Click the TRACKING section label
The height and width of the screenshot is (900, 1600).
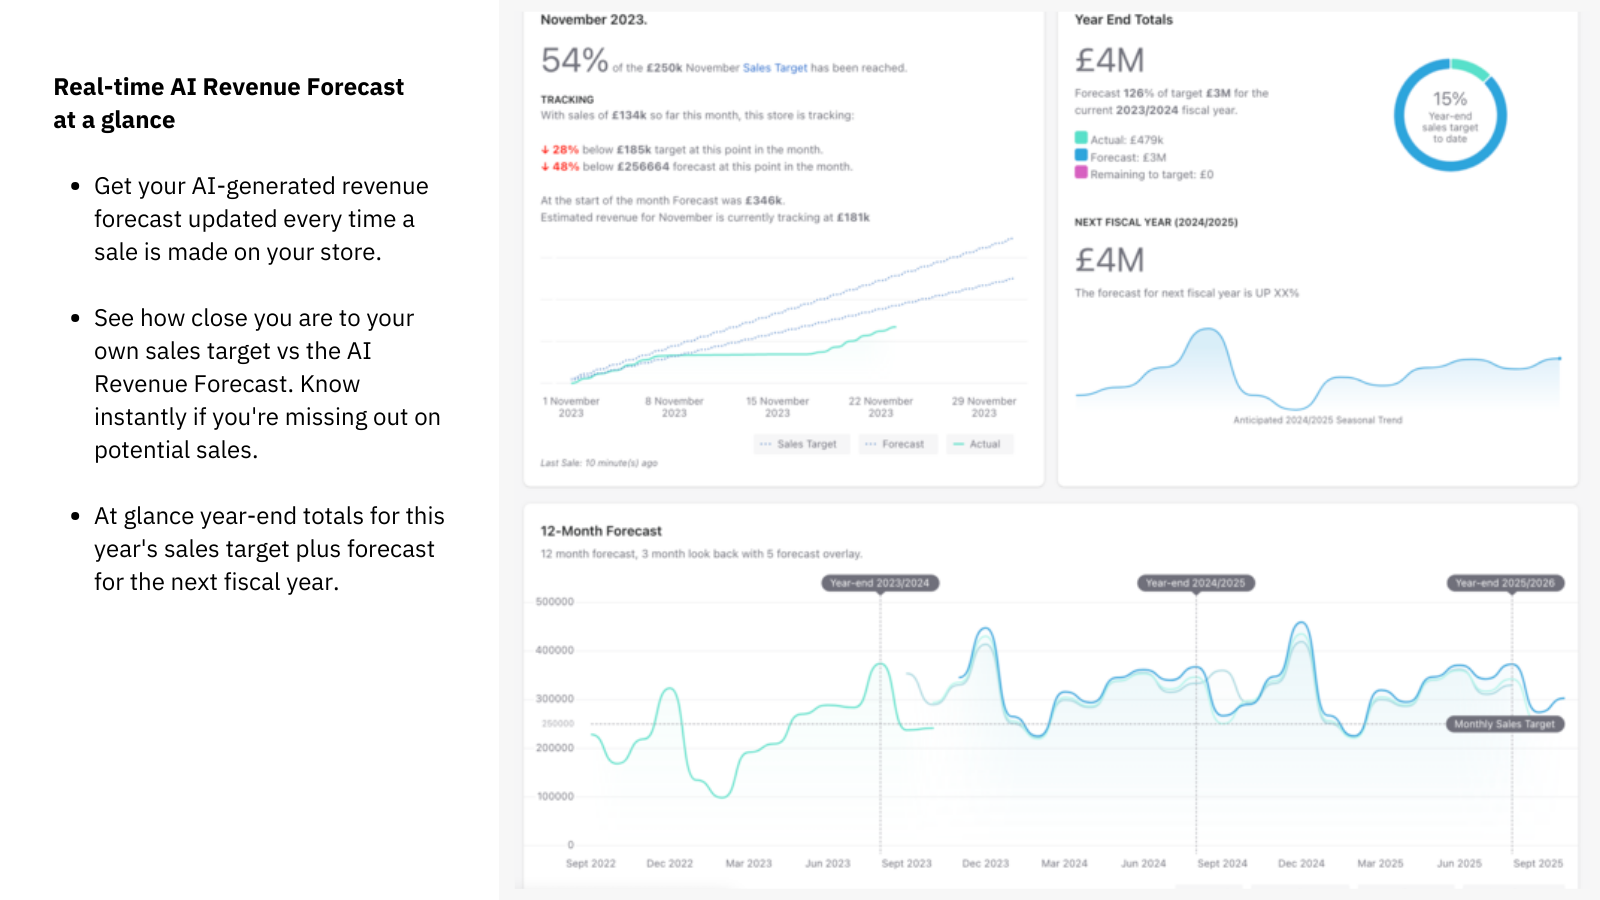(567, 100)
